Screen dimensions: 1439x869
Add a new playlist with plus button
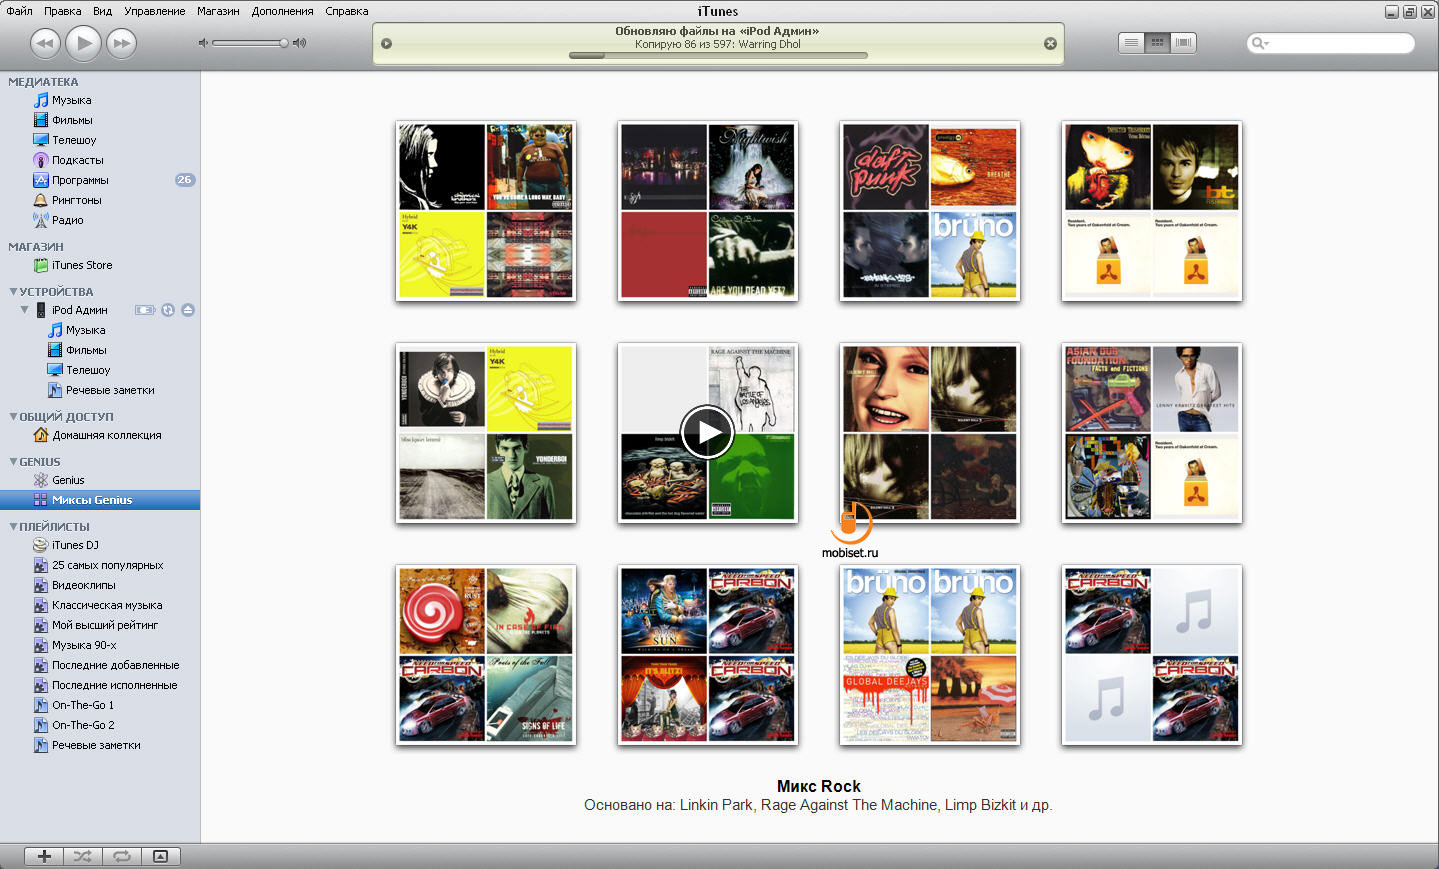pos(44,856)
